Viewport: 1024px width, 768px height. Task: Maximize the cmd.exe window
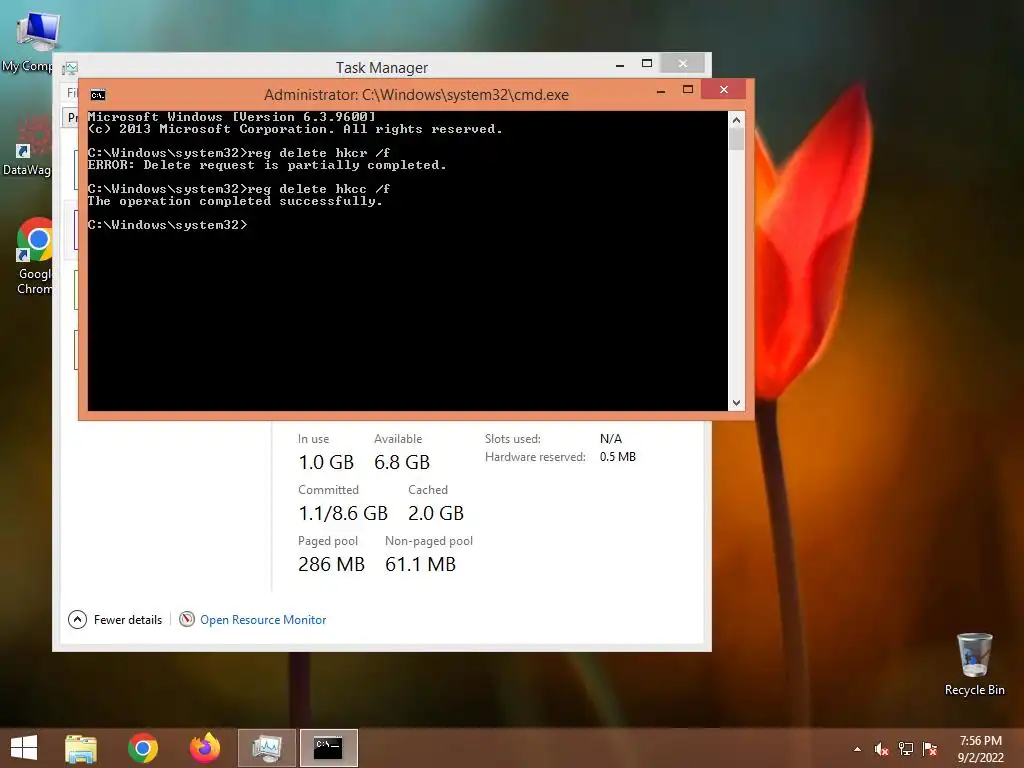click(688, 89)
